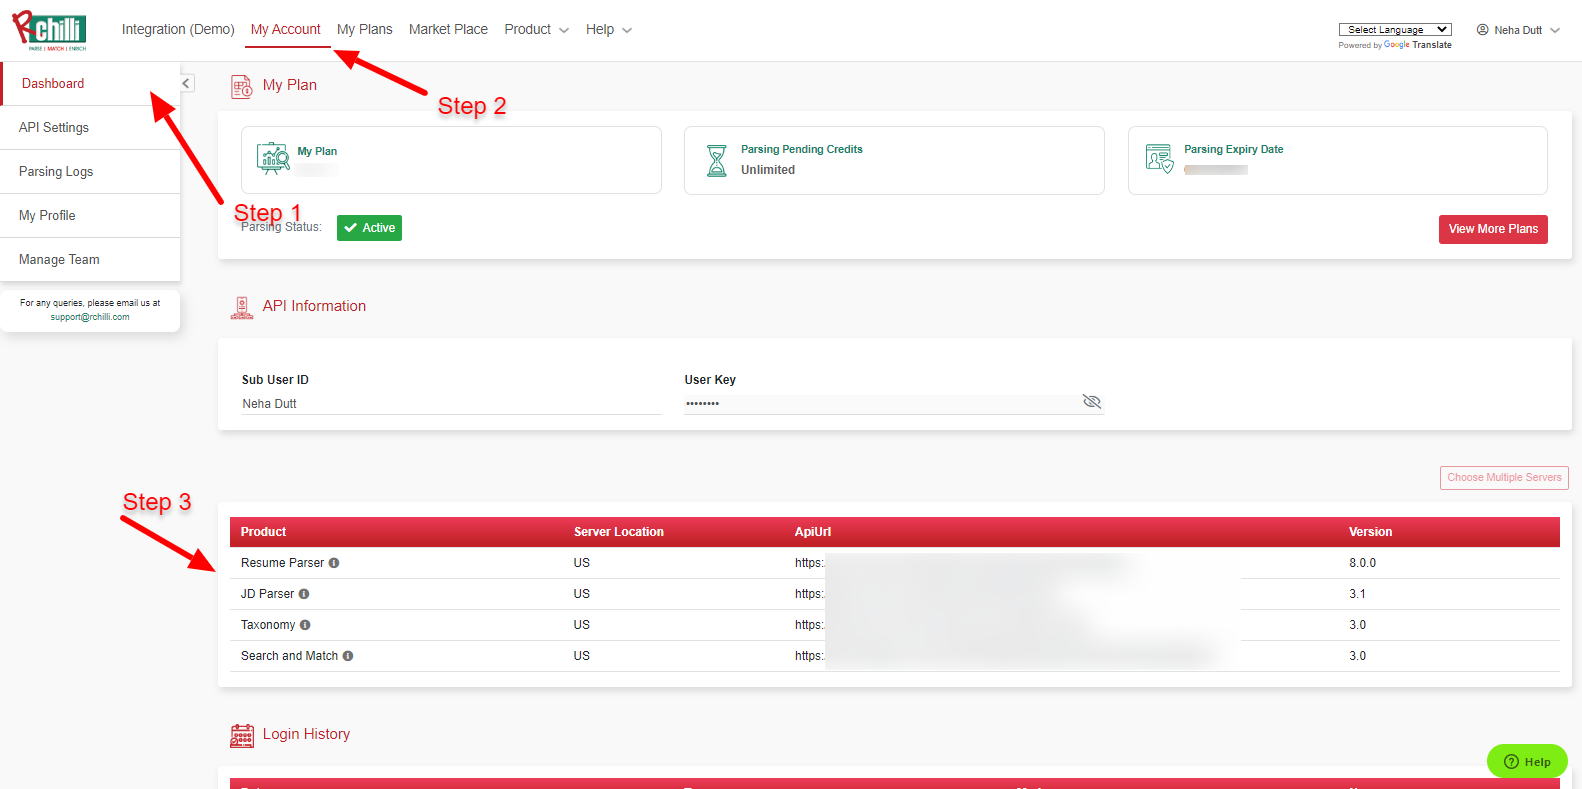Viewport: 1582px width, 789px height.
Task: Open the Select Language dropdown
Action: point(1395,30)
